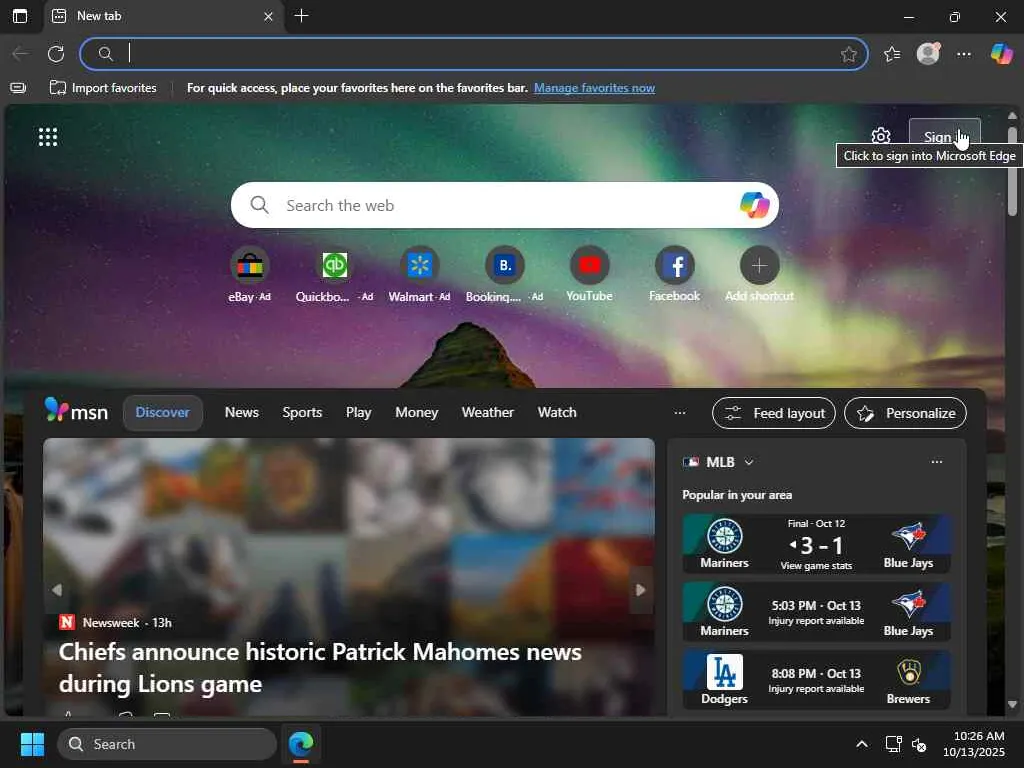Screen dimensions: 1024x768
Task: Click the Edge icon in taskbar
Action: (x=301, y=744)
